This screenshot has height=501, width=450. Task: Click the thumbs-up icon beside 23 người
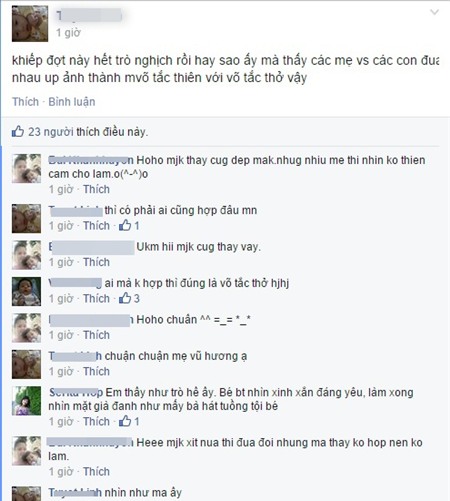click(18, 131)
